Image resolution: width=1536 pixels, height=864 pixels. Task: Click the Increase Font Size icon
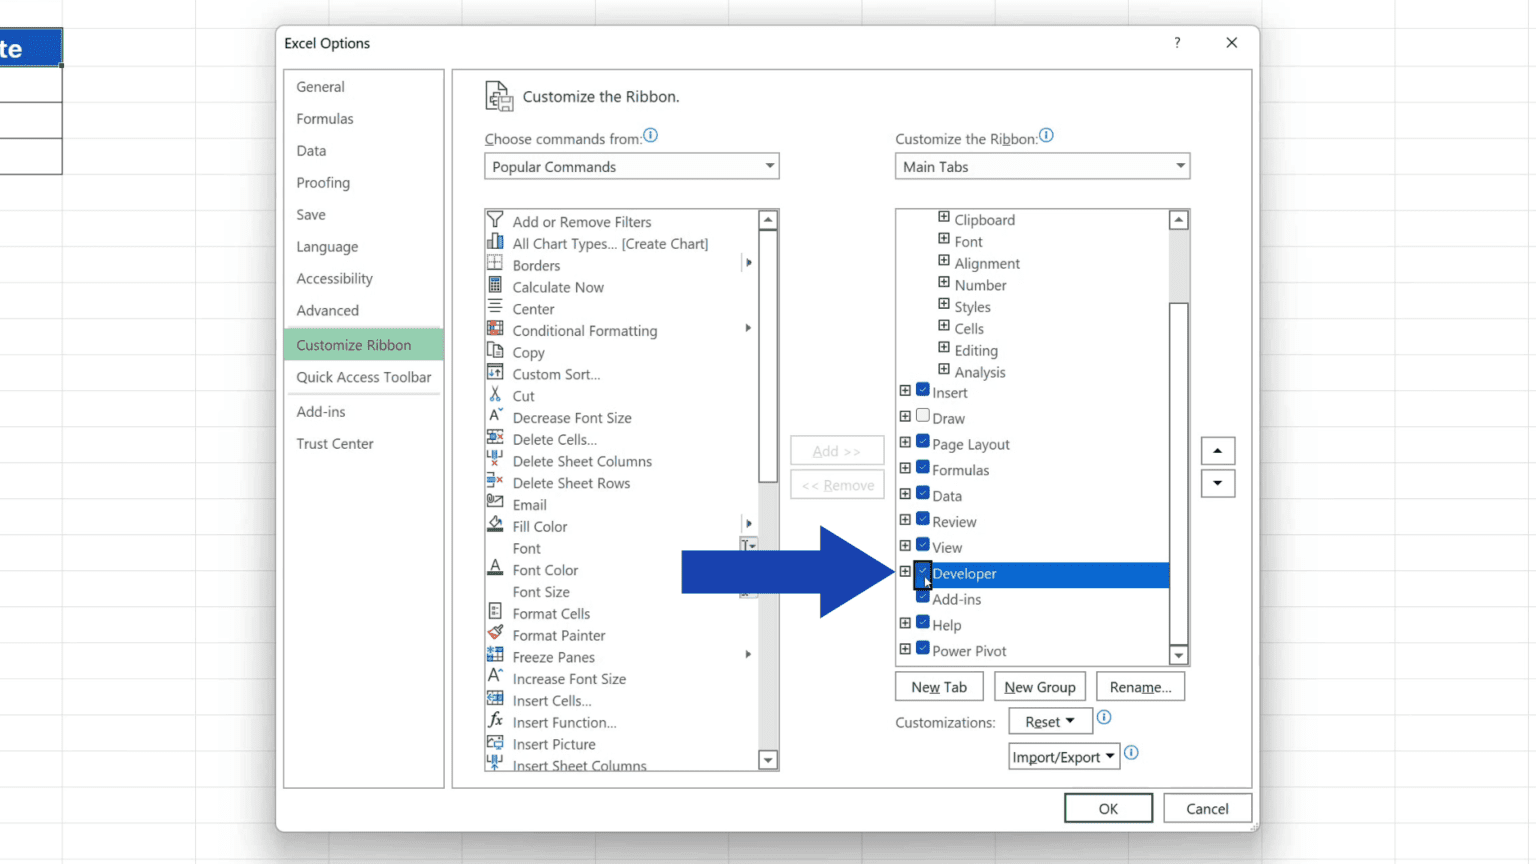[495, 677]
